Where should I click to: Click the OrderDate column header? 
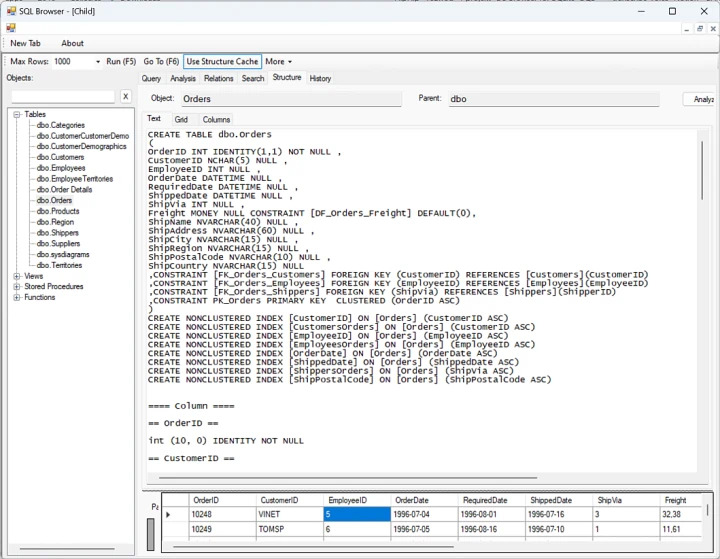[x=424, y=500]
